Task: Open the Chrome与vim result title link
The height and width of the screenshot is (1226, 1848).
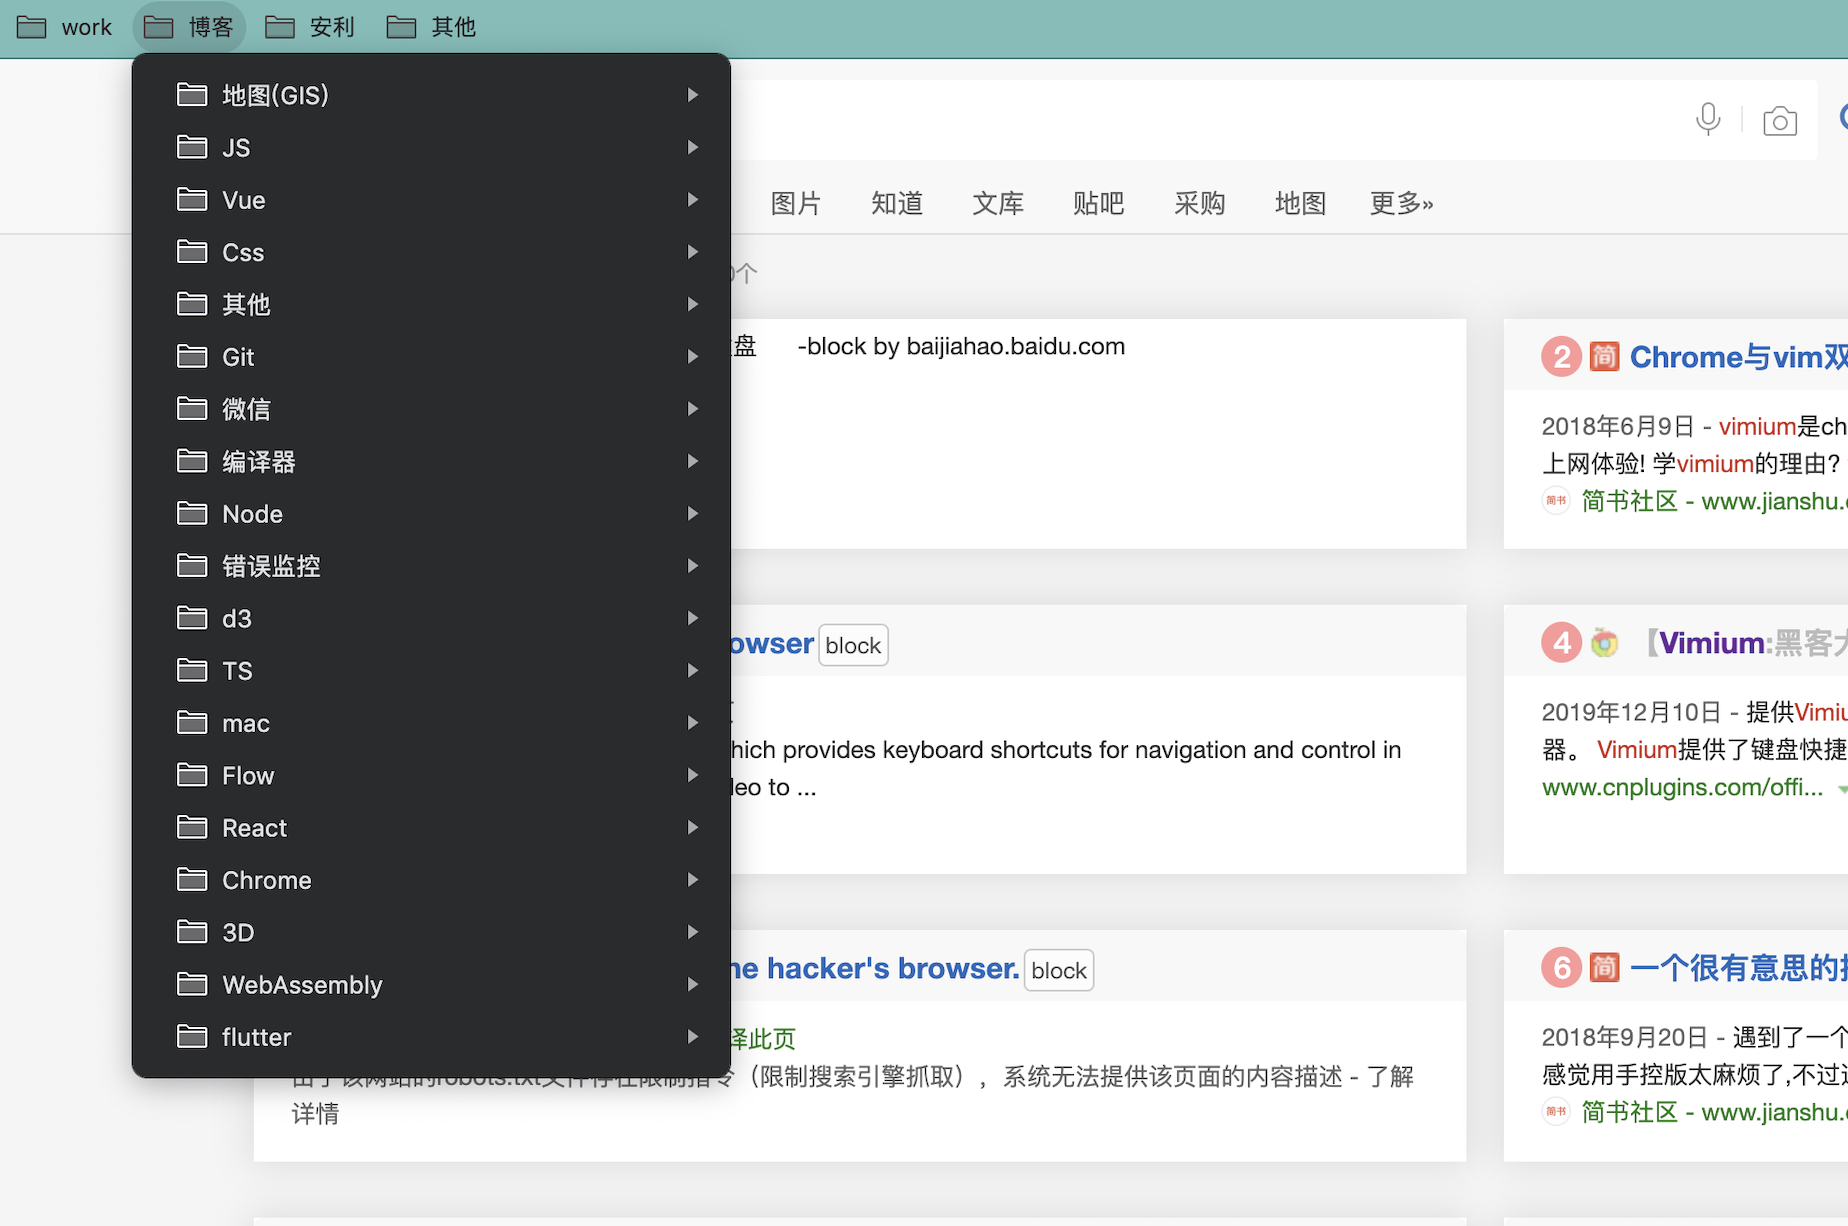Action: [1738, 357]
